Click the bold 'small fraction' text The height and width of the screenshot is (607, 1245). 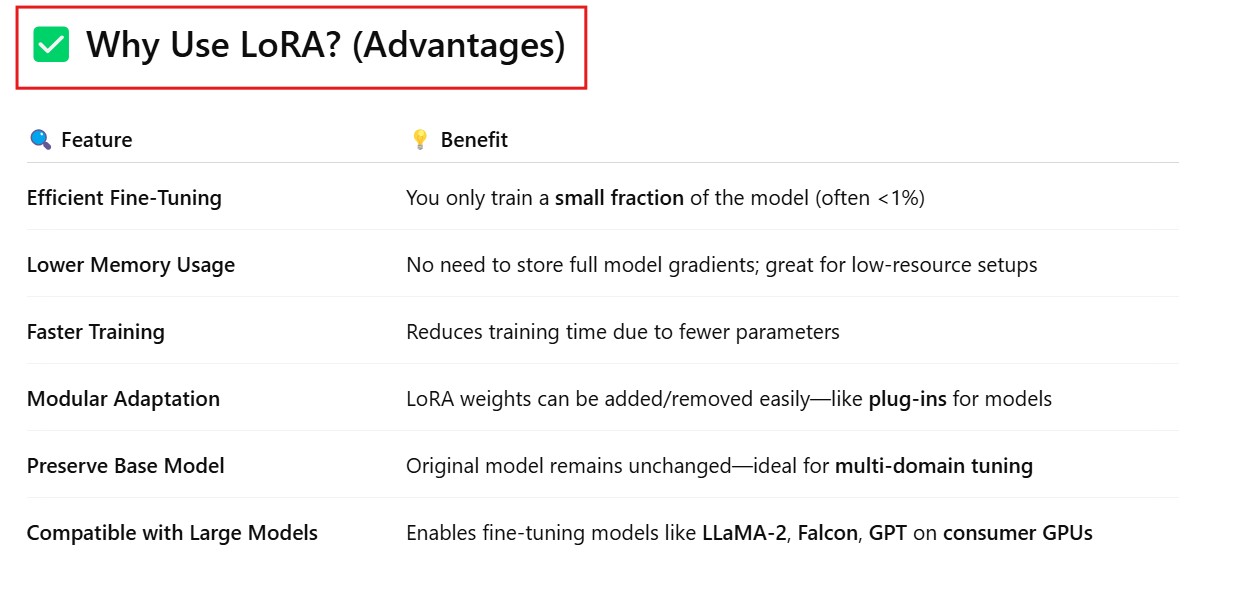619,198
